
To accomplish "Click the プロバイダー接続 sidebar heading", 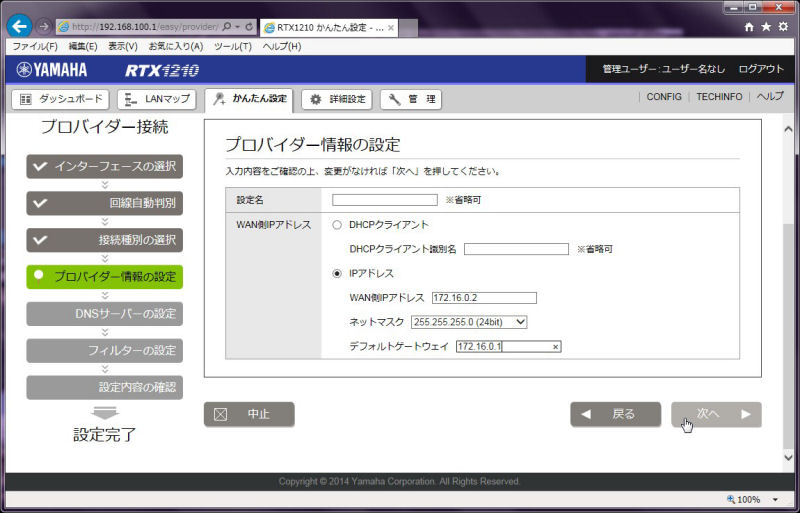I will 105,127.
